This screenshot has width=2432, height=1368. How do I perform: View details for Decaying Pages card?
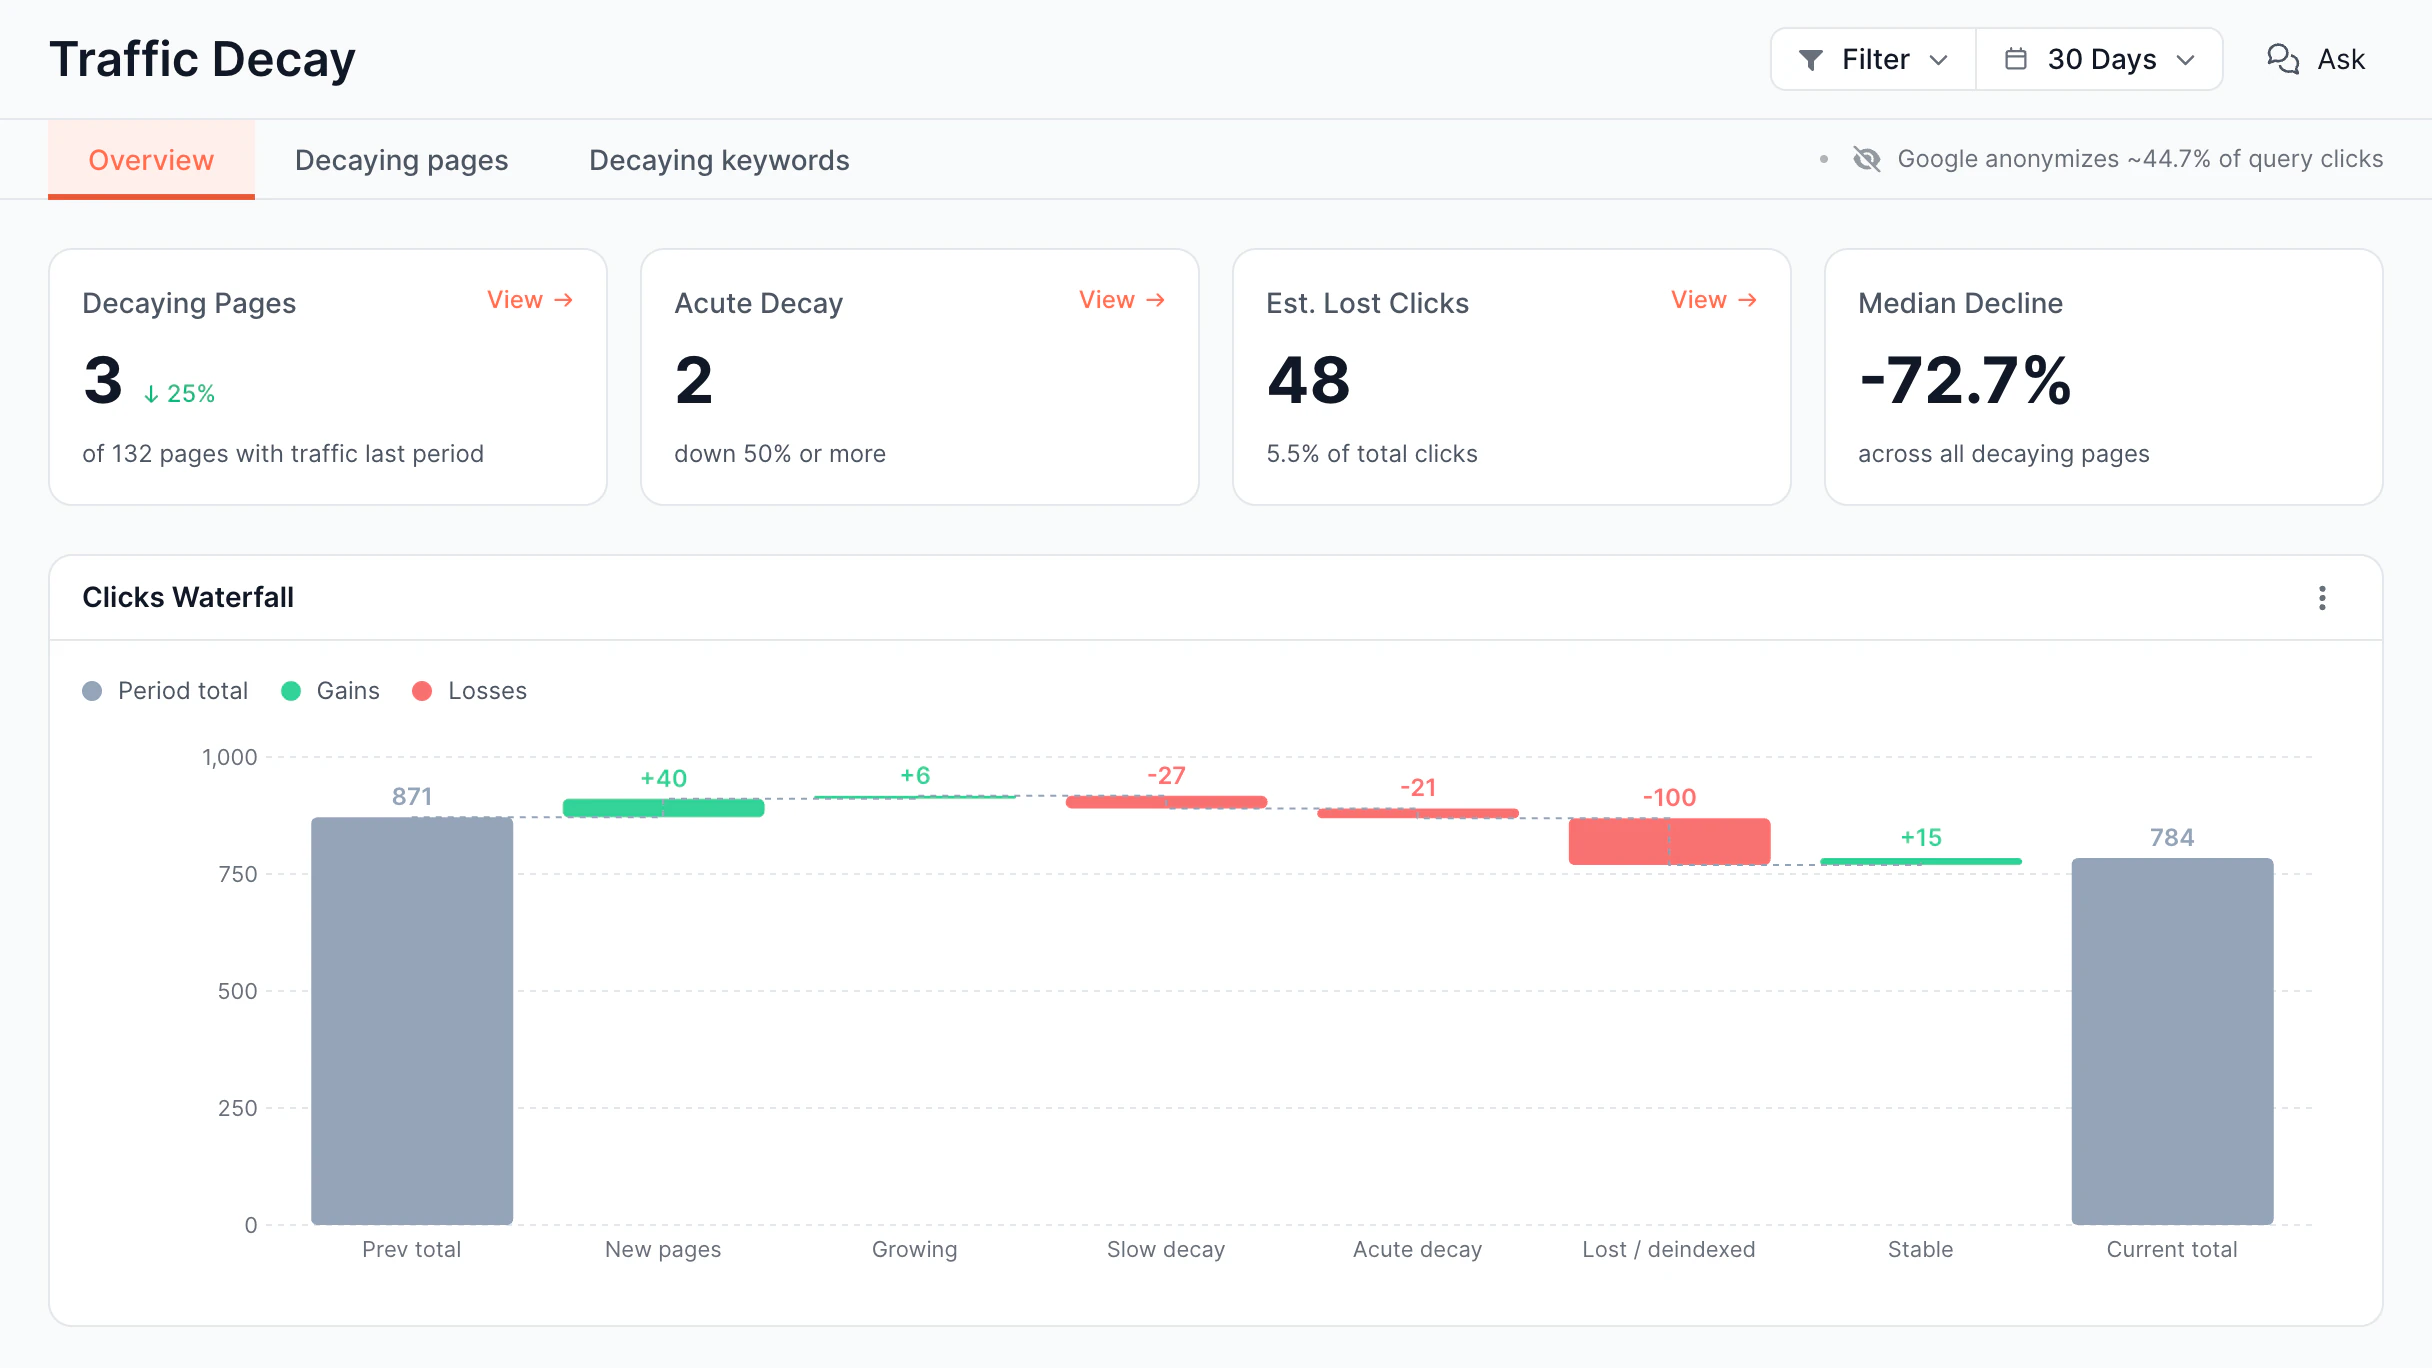pyautogui.click(x=530, y=300)
